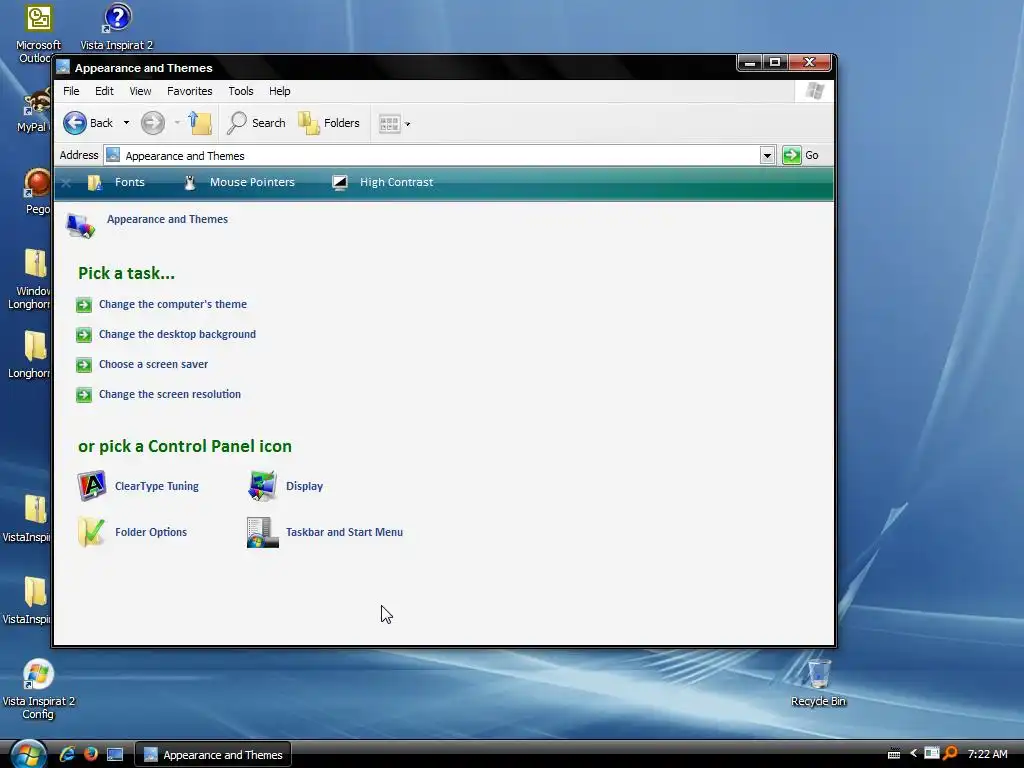The width and height of the screenshot is (1024, 768).
Task: Select Change the desktop background task
Action: (177, 334)
